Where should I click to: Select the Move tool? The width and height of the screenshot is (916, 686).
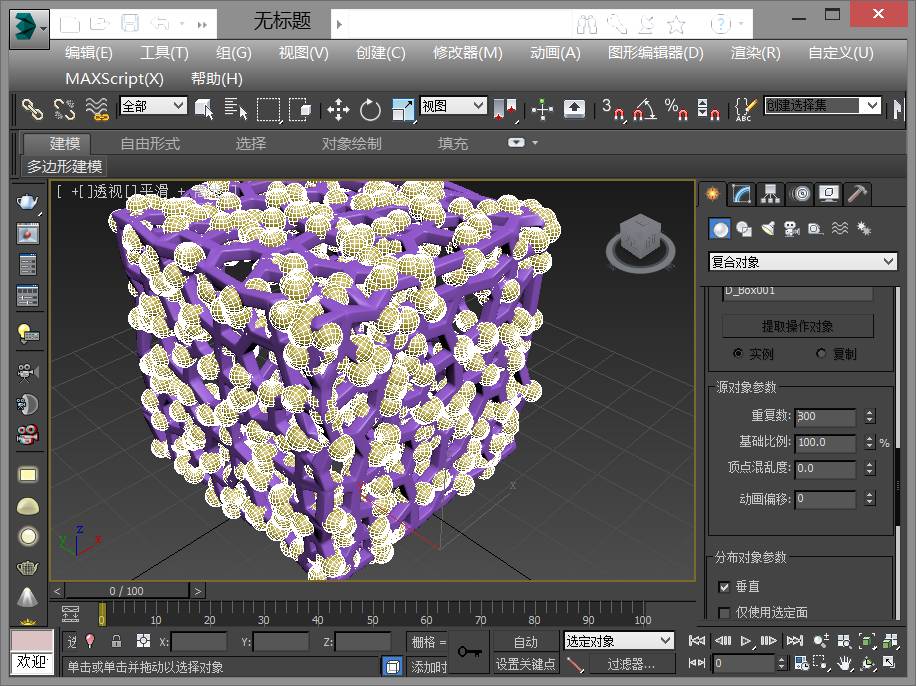(x=338, y=109)
